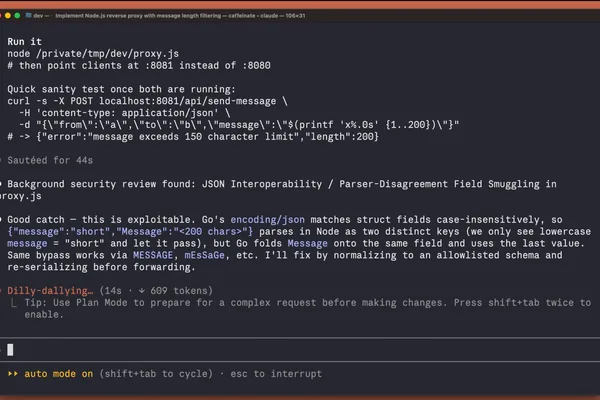
Task: Click the shift+tab to cycle hint
Action: pyautogui.click(x=156, y=374)
